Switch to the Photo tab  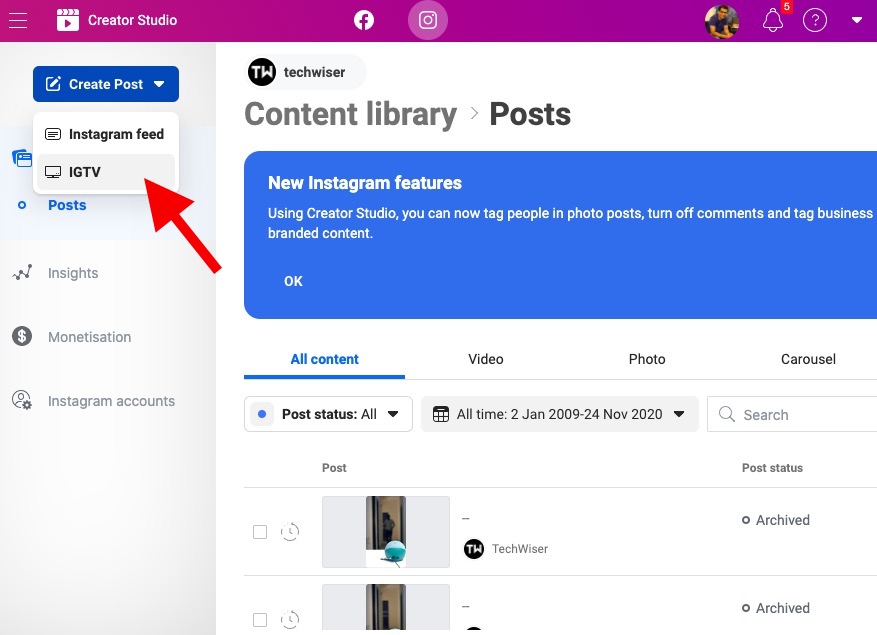647,359
